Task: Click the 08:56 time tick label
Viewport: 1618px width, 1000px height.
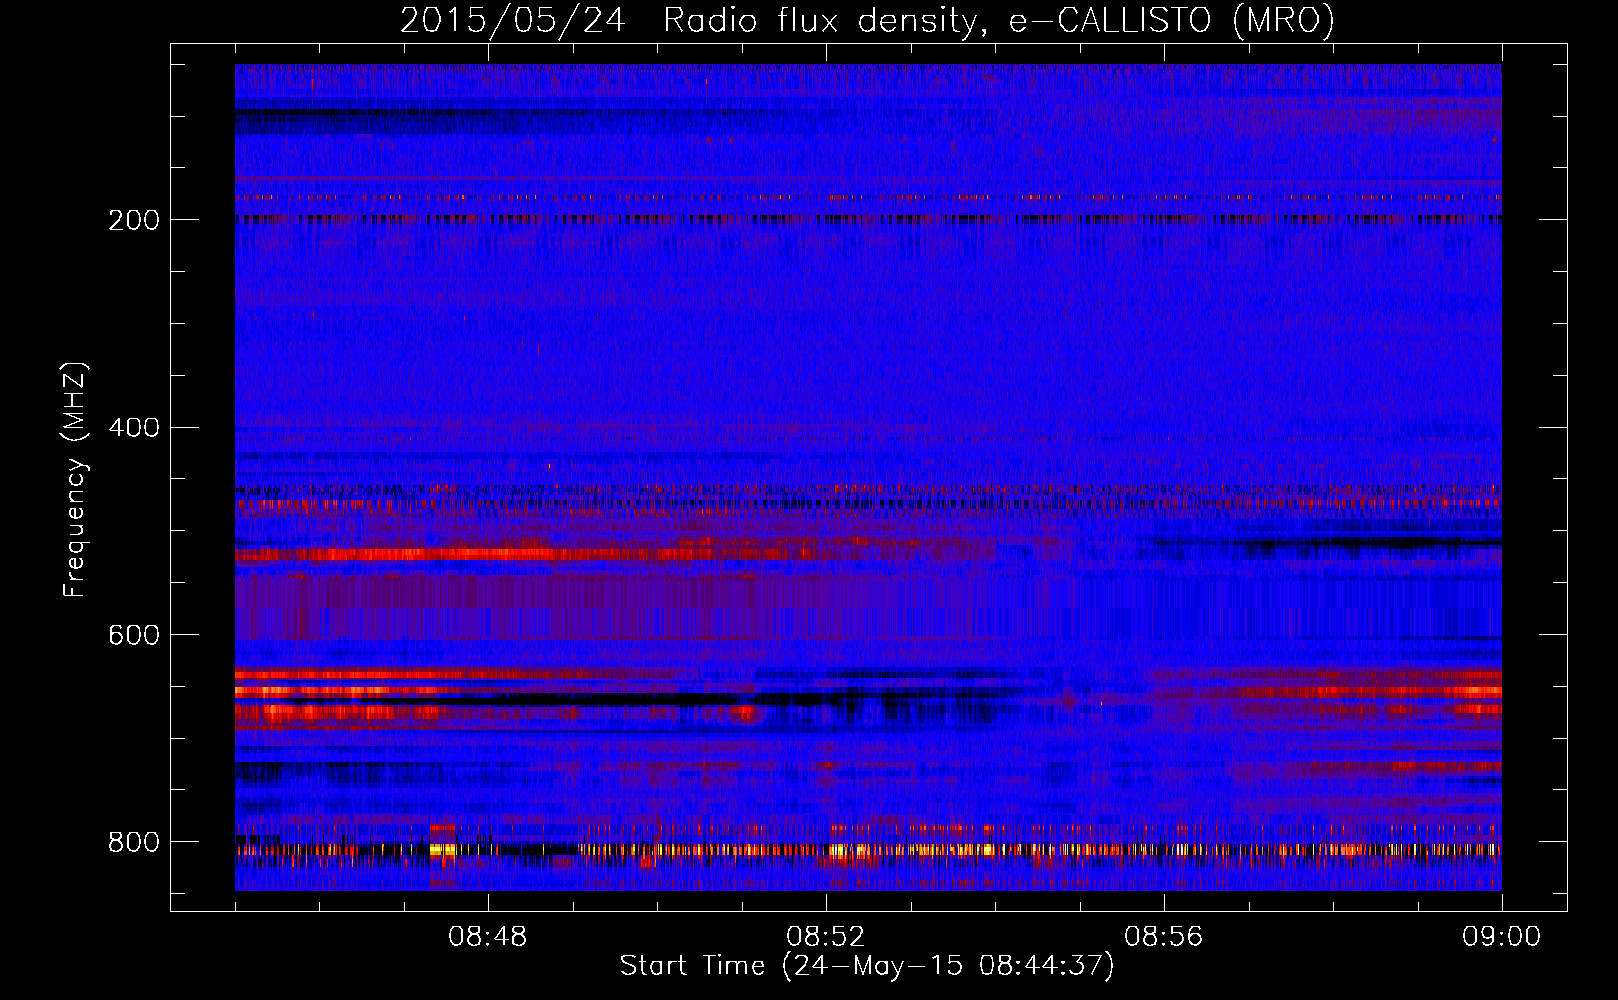Action: click(x=1164, y=937)
